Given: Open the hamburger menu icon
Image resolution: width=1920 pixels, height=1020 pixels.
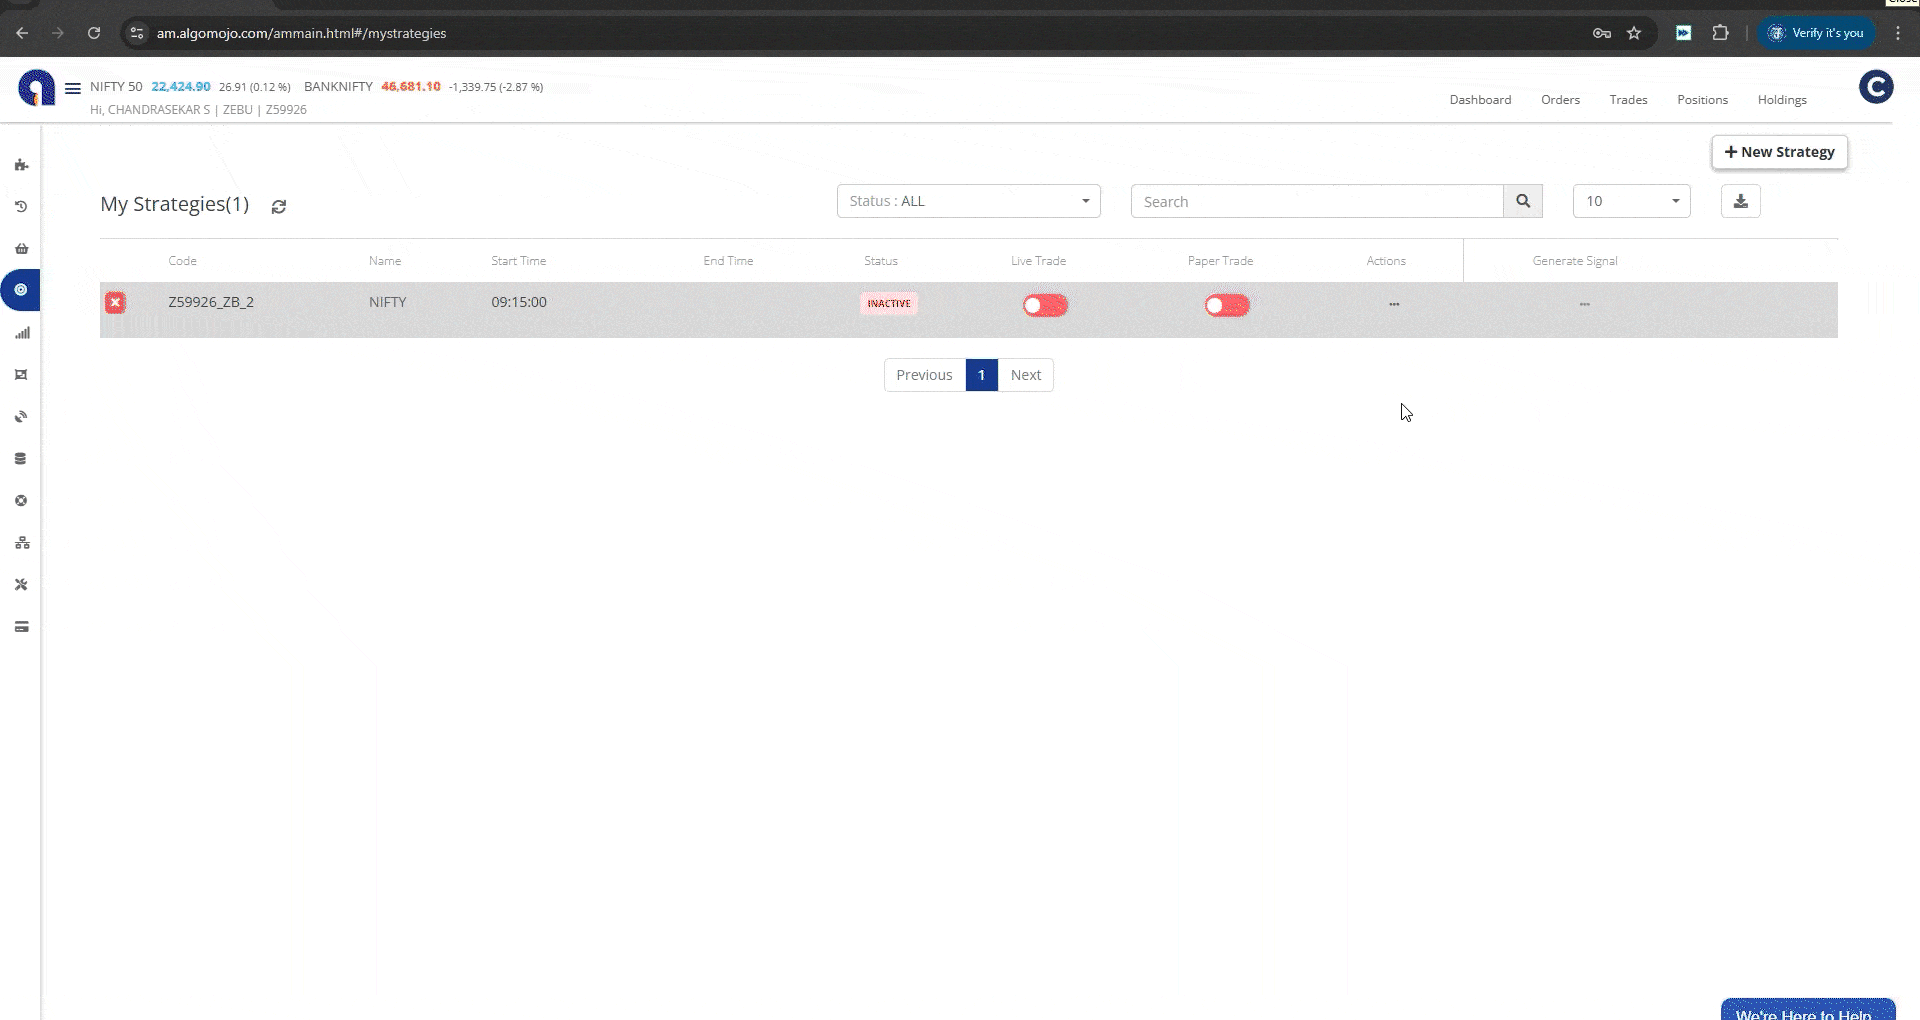Looking at the screenshot, I should [x=73, y=88].
